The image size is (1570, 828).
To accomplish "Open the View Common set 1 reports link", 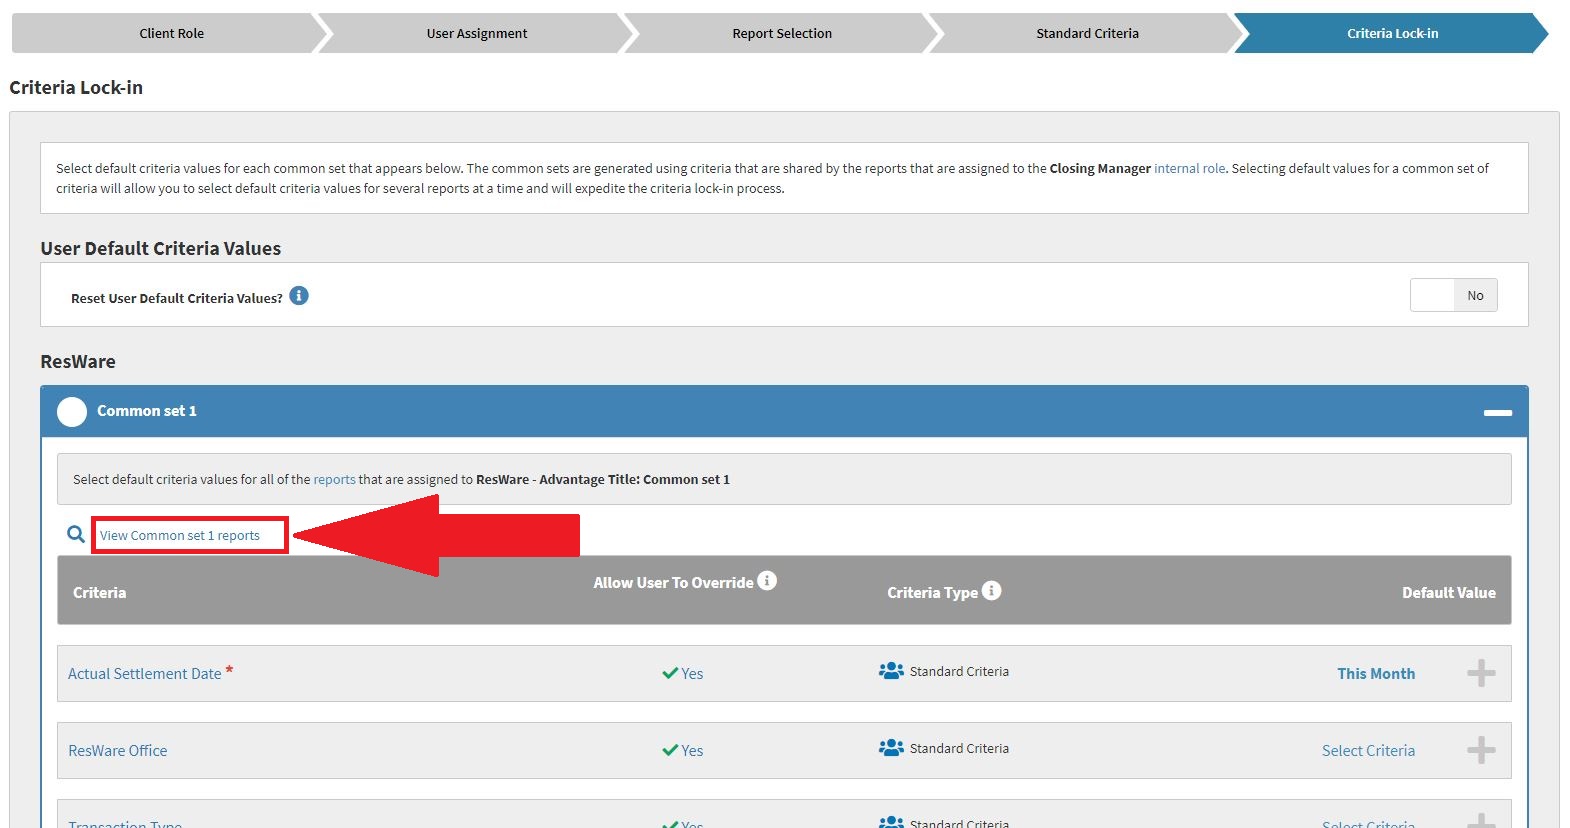I will (180, 536).
